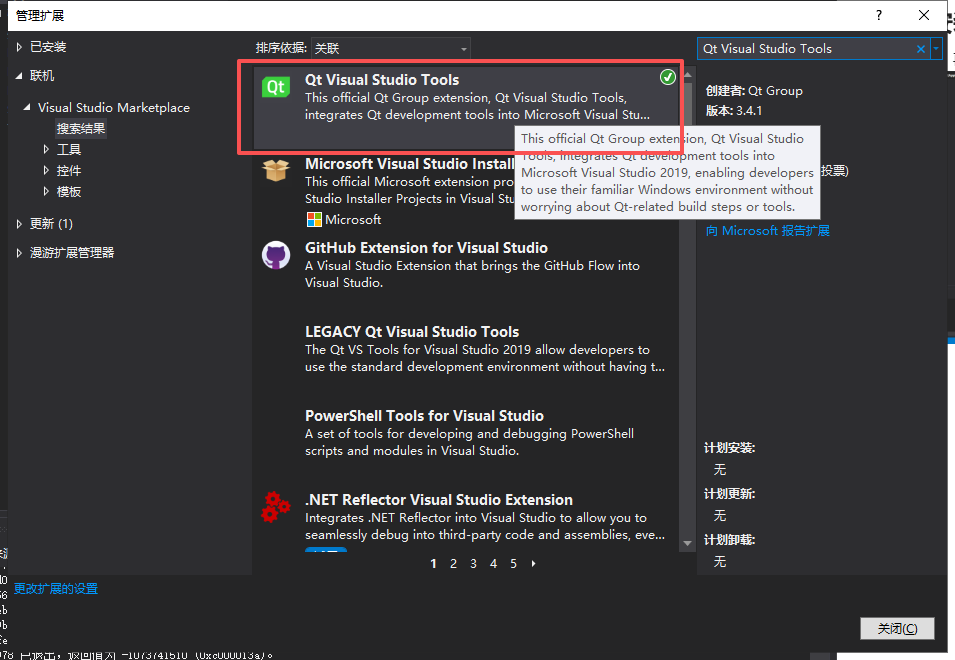
Task: Select GitHub Extension for Visual Studio result
Action: click(x=426, y=248)
